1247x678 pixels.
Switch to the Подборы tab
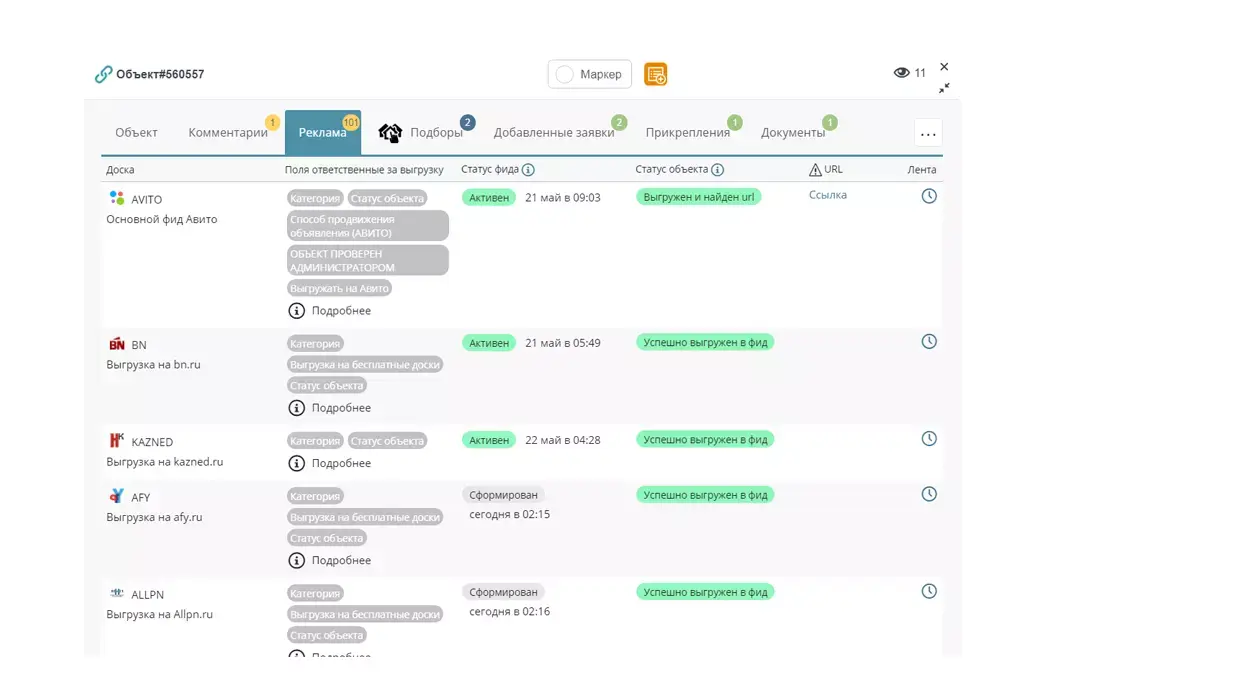pos(436,133)
